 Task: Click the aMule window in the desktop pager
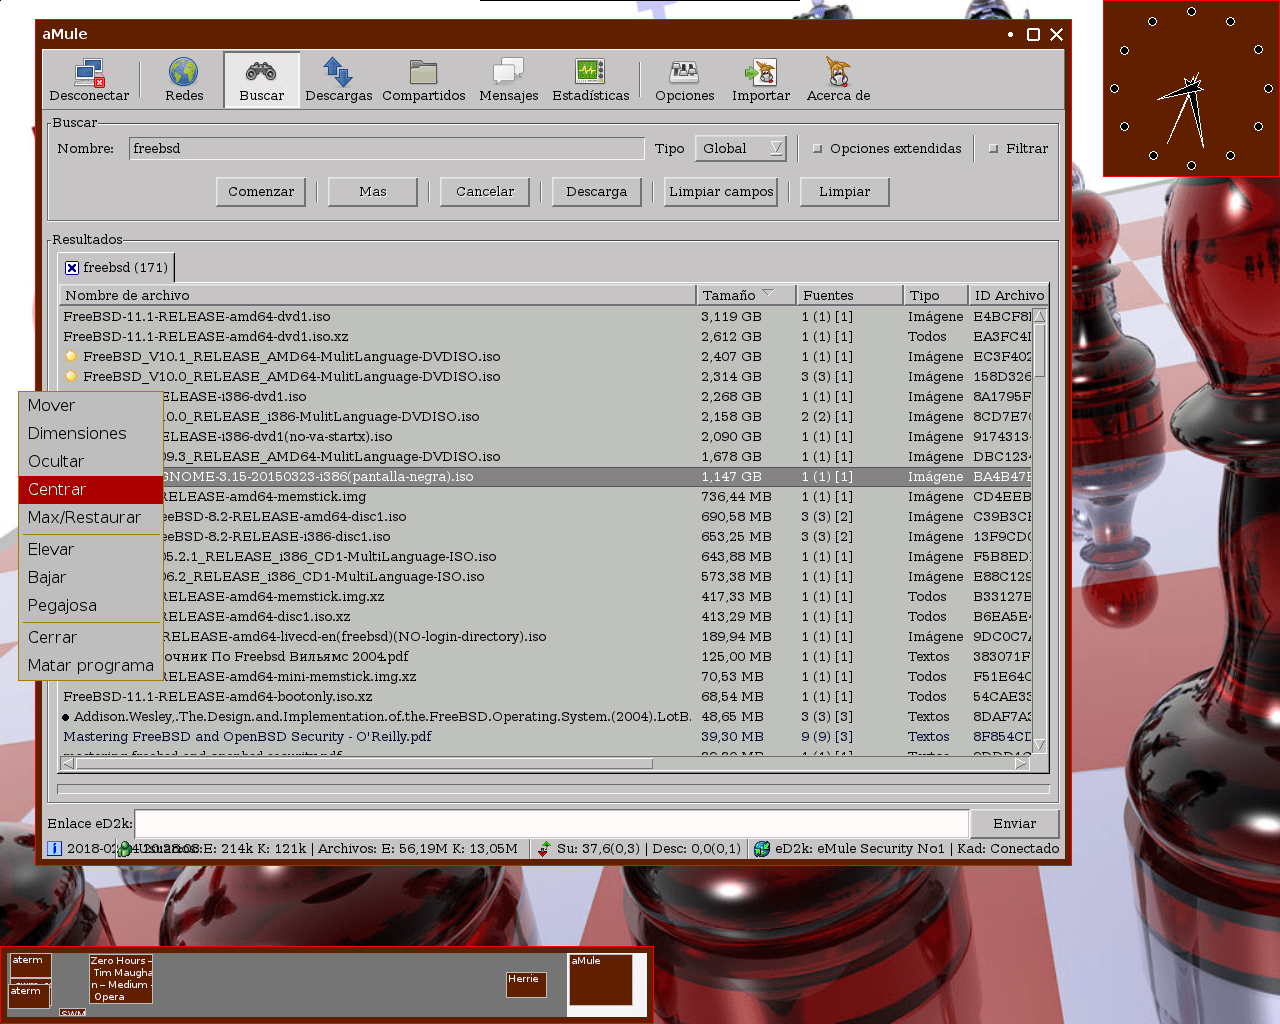pyautogui.click(x=601, y=980)
